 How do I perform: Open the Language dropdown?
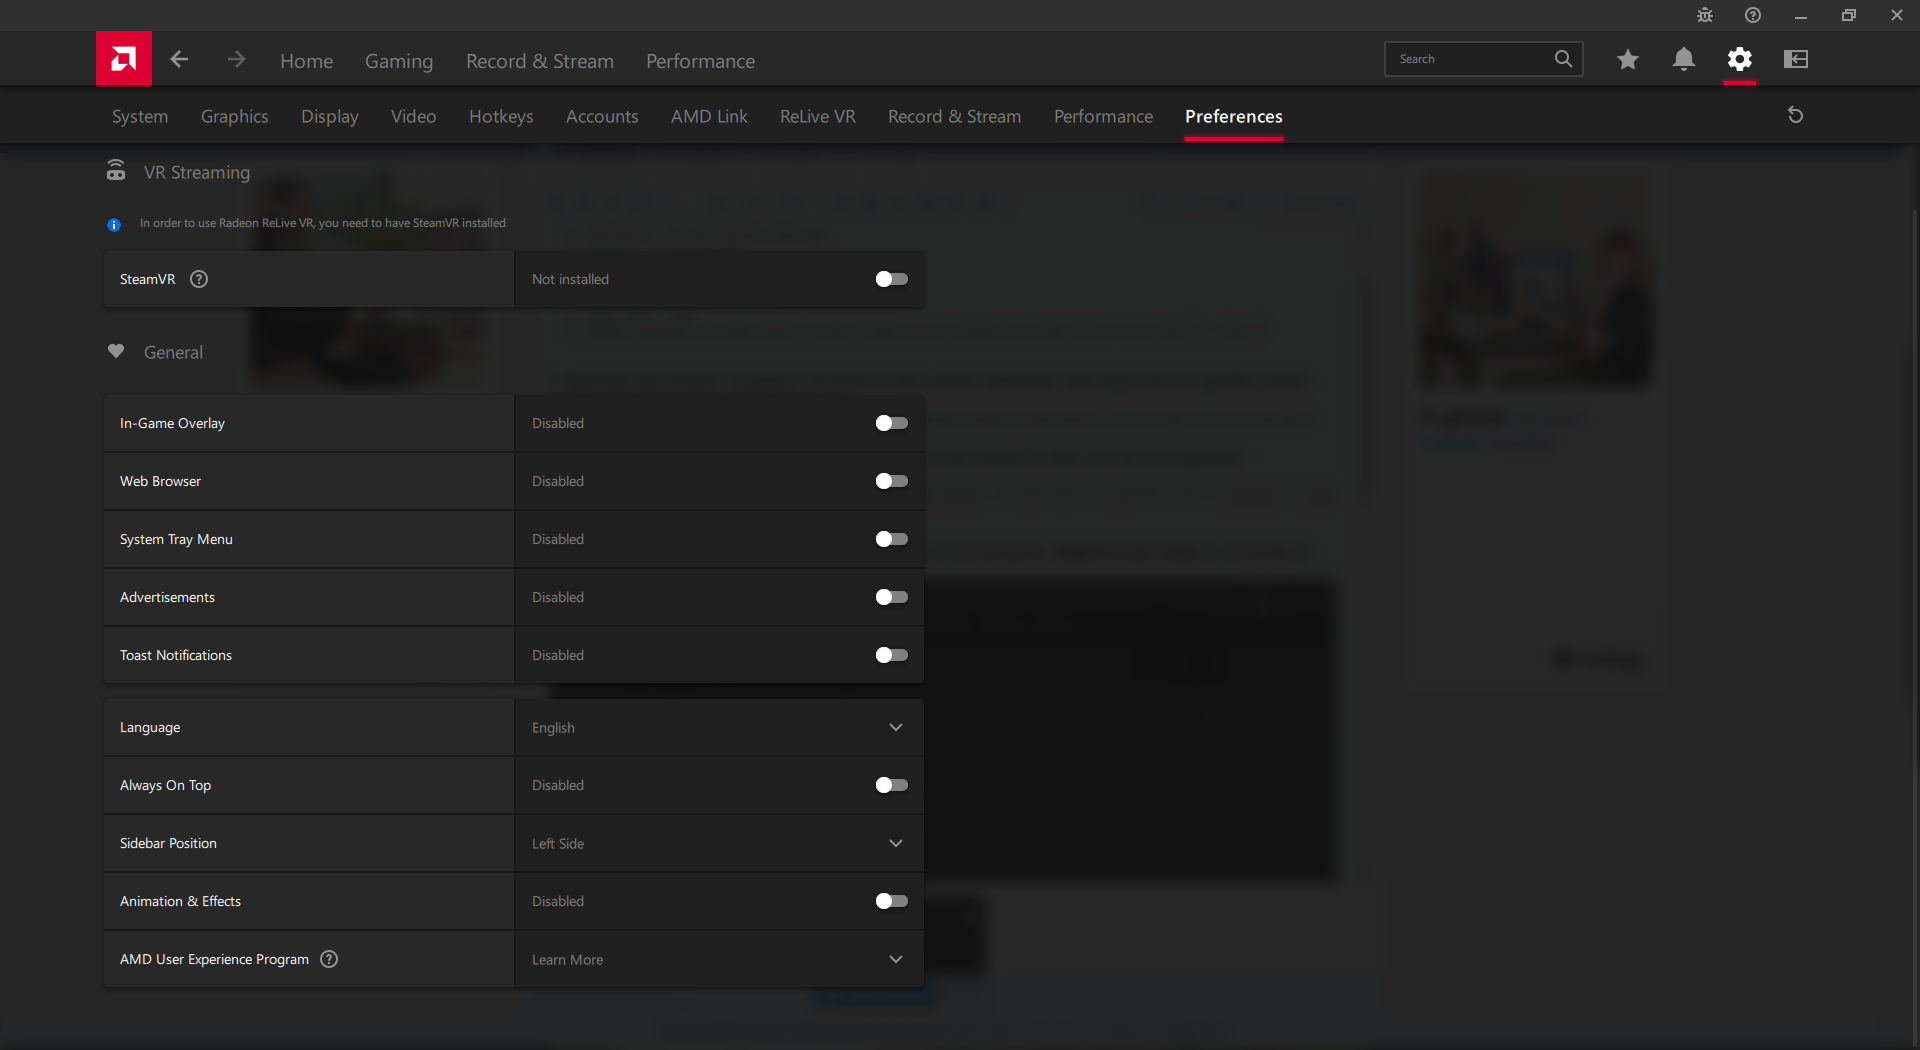click(719, 727)
